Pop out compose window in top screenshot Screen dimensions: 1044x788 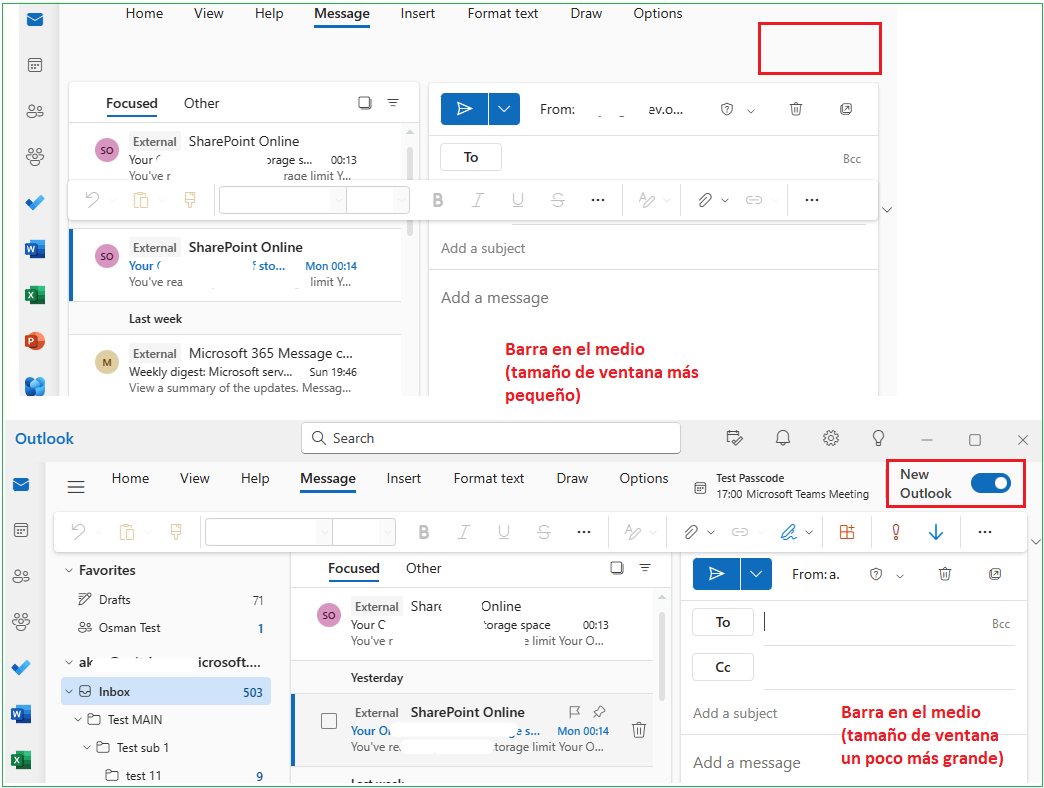tap(846, 109)
